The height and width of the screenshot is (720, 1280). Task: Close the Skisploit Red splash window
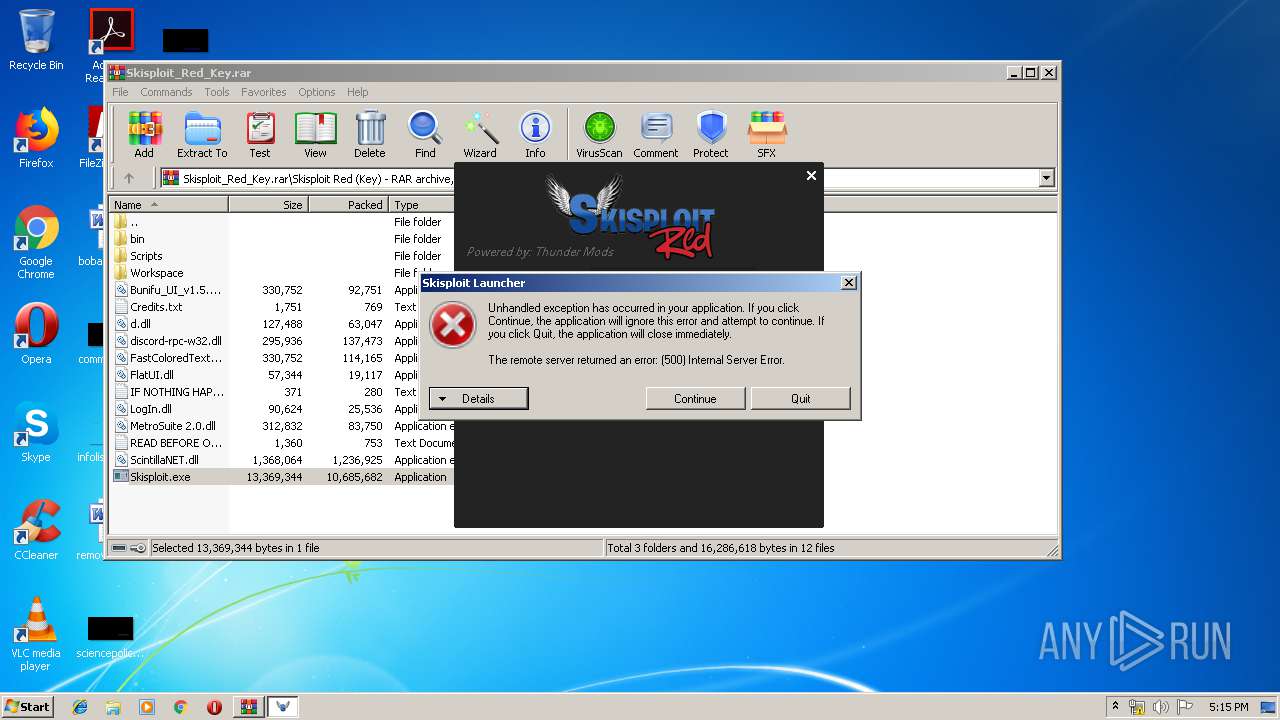[811, 175]
